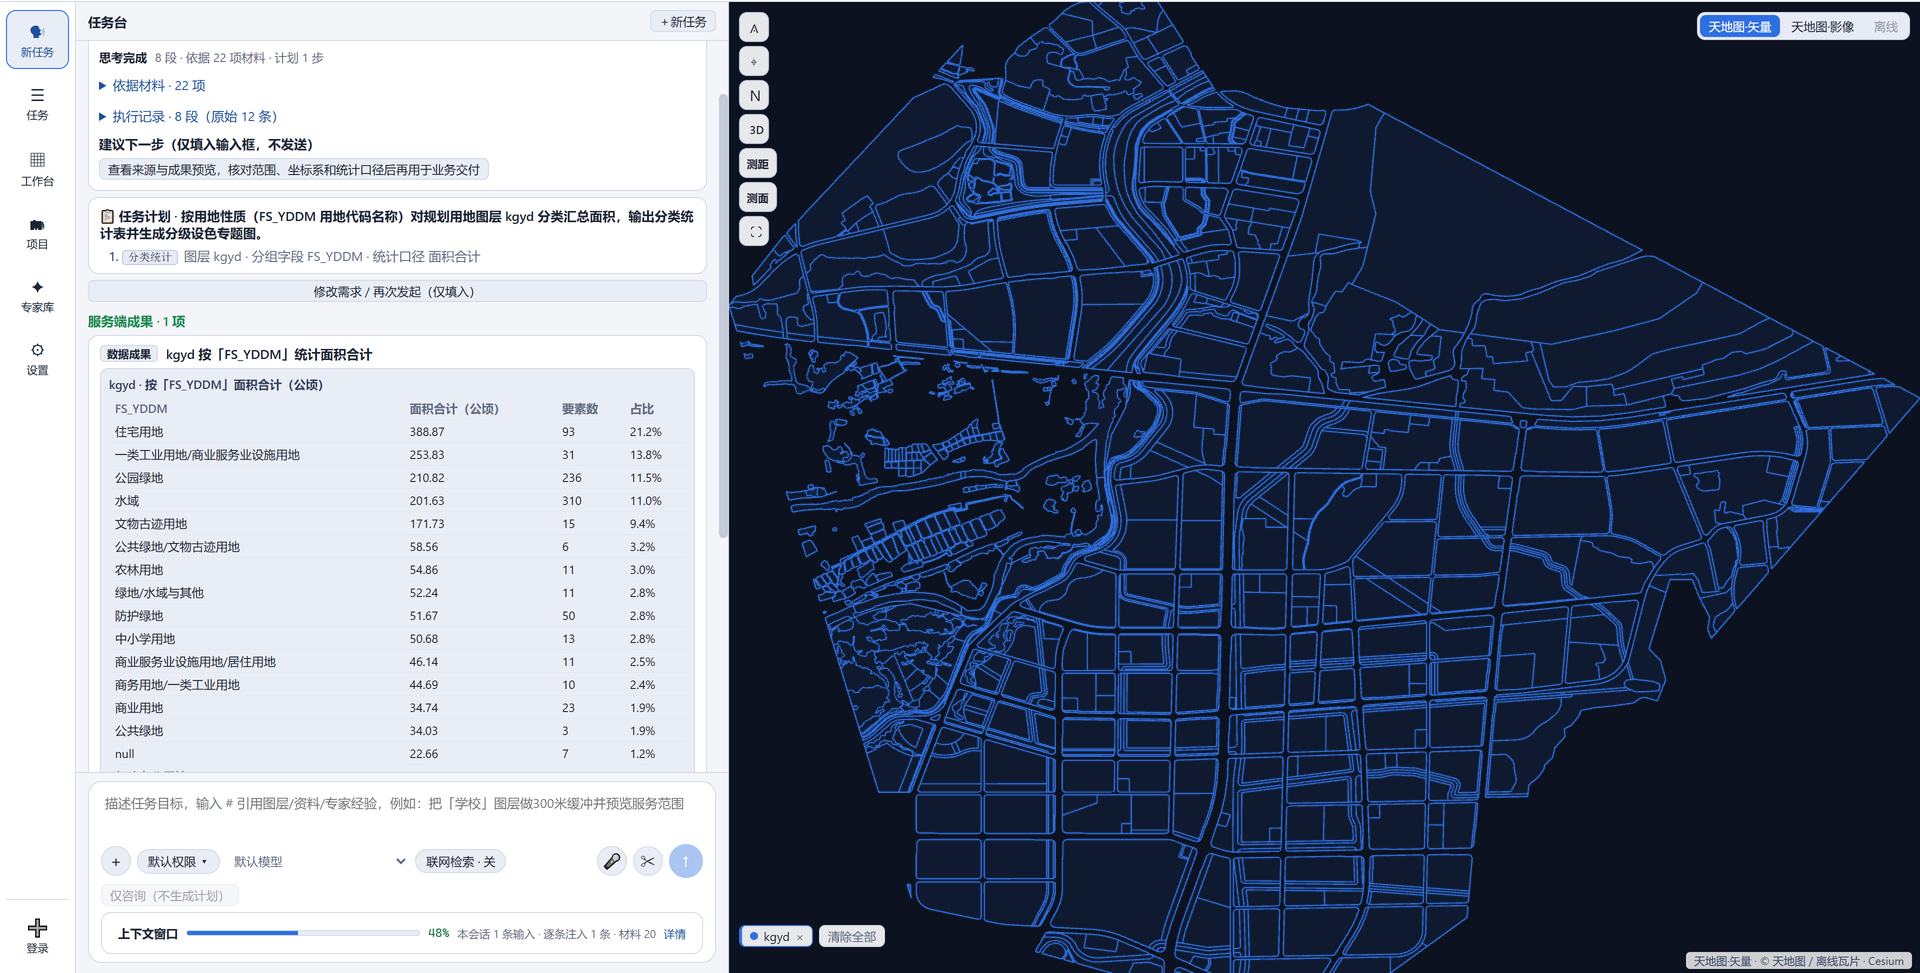Click the suggested next step 查看来源与成果预览 chip

pos(294,170)
